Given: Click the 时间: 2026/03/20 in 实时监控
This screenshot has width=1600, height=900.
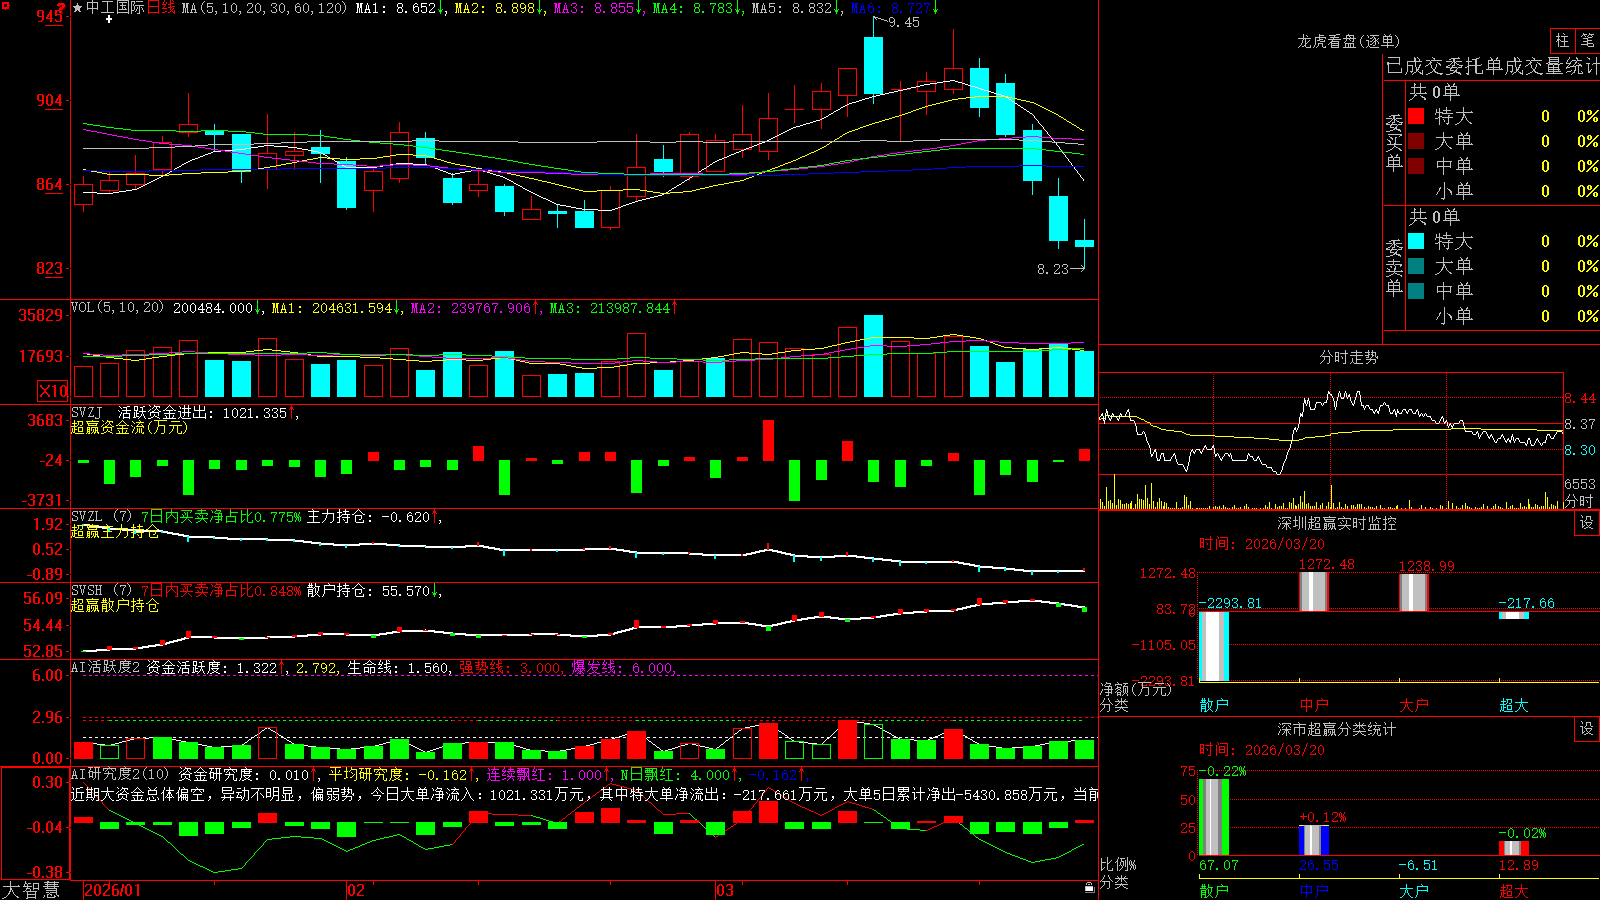Looking at the screenshot, I should (x=1262, y=544).
